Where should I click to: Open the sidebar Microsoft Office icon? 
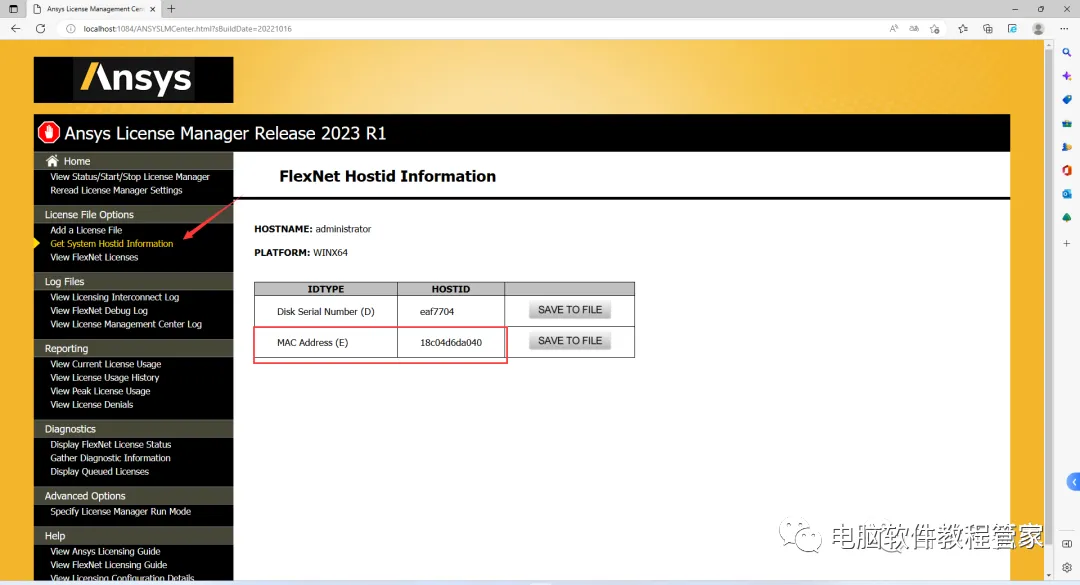pos(1067,170)
